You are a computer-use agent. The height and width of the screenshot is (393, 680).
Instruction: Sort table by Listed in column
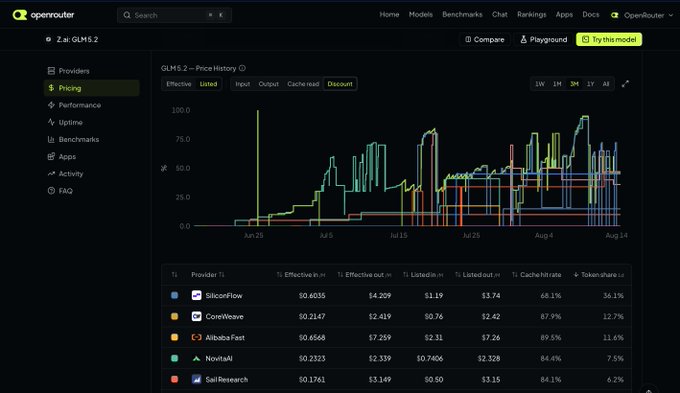point(423,275)
